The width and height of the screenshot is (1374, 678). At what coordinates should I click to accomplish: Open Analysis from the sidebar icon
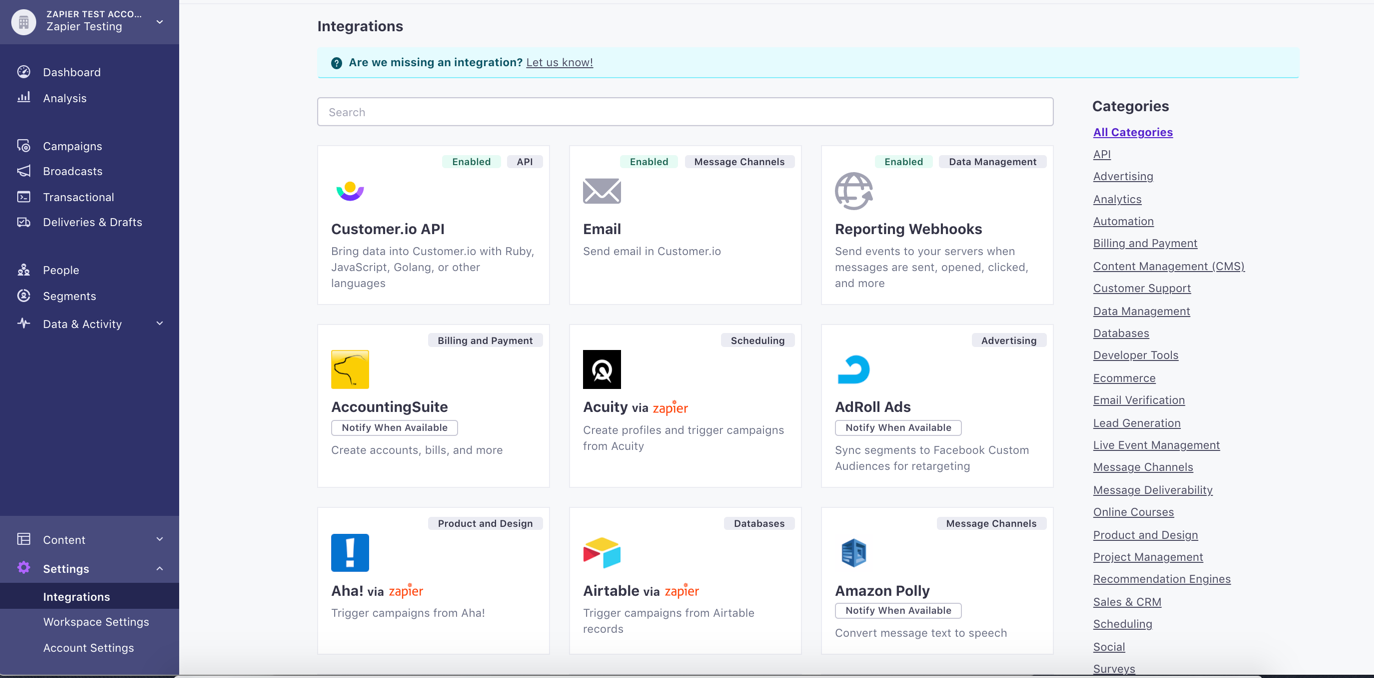coord(23,98)
